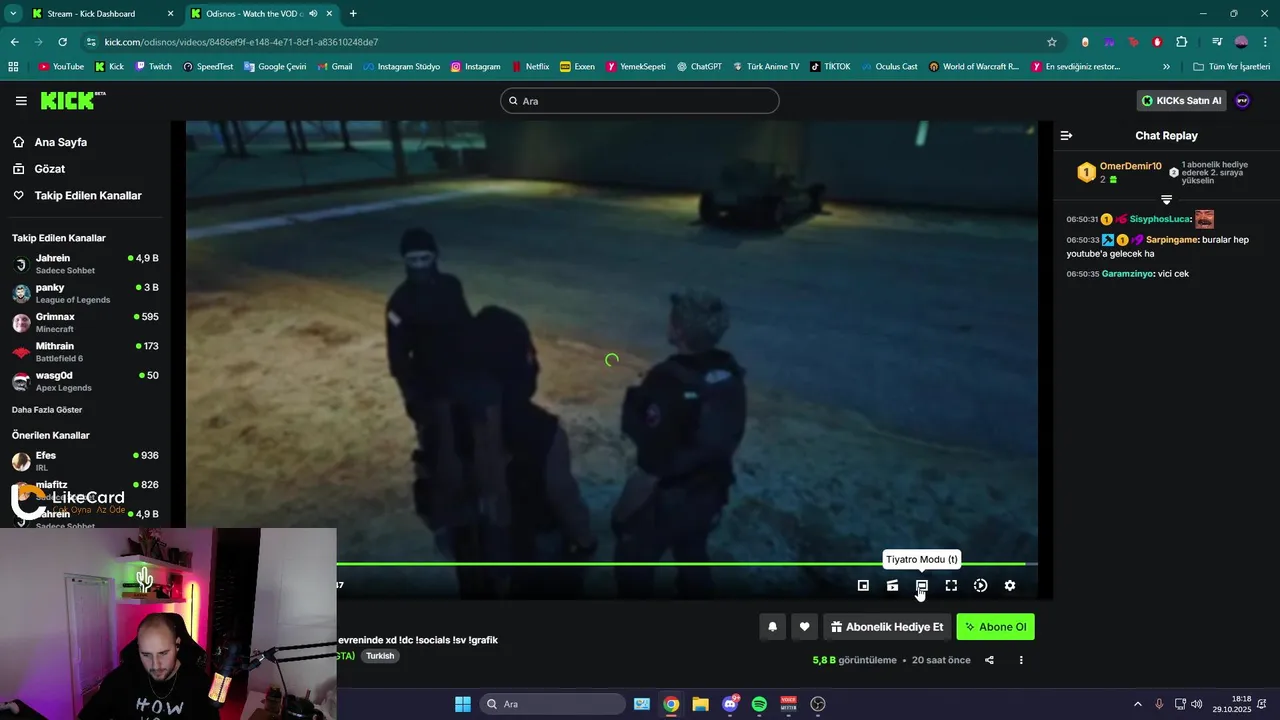The width and height of the screenshot is (1280, 720).
Task: Click the Turkish language tag
Action: [x=380, y=656]
